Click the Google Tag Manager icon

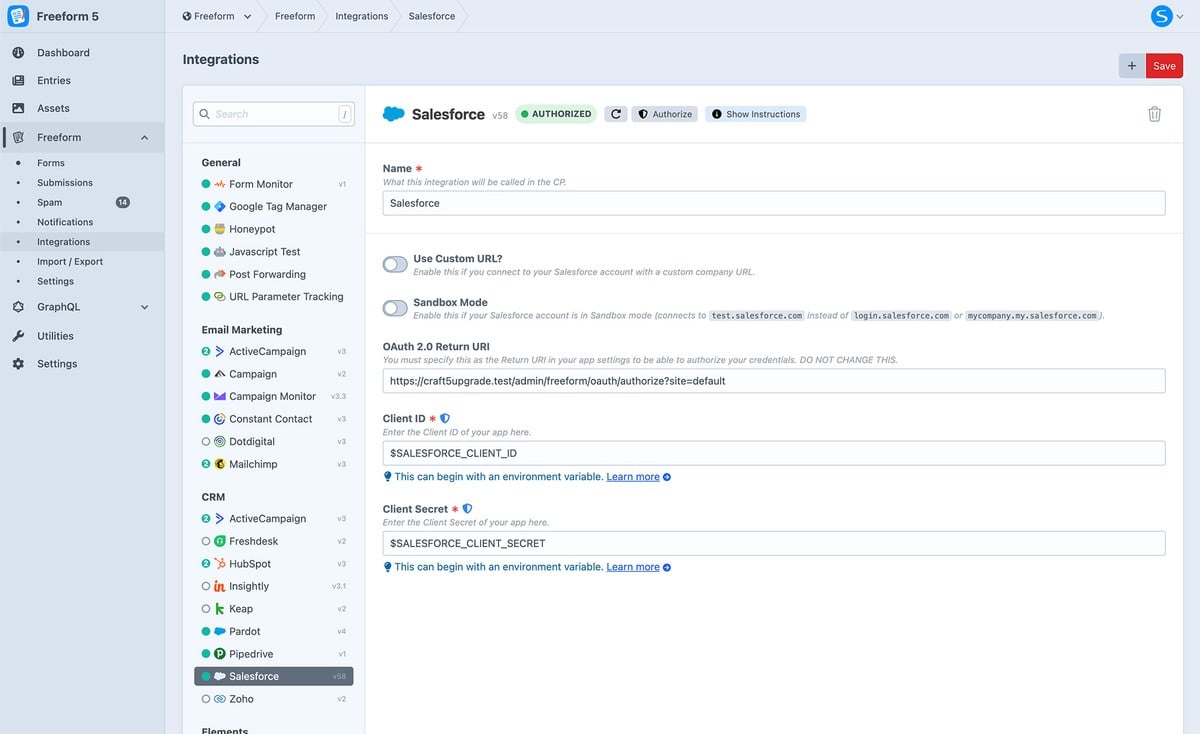(220, 206)
